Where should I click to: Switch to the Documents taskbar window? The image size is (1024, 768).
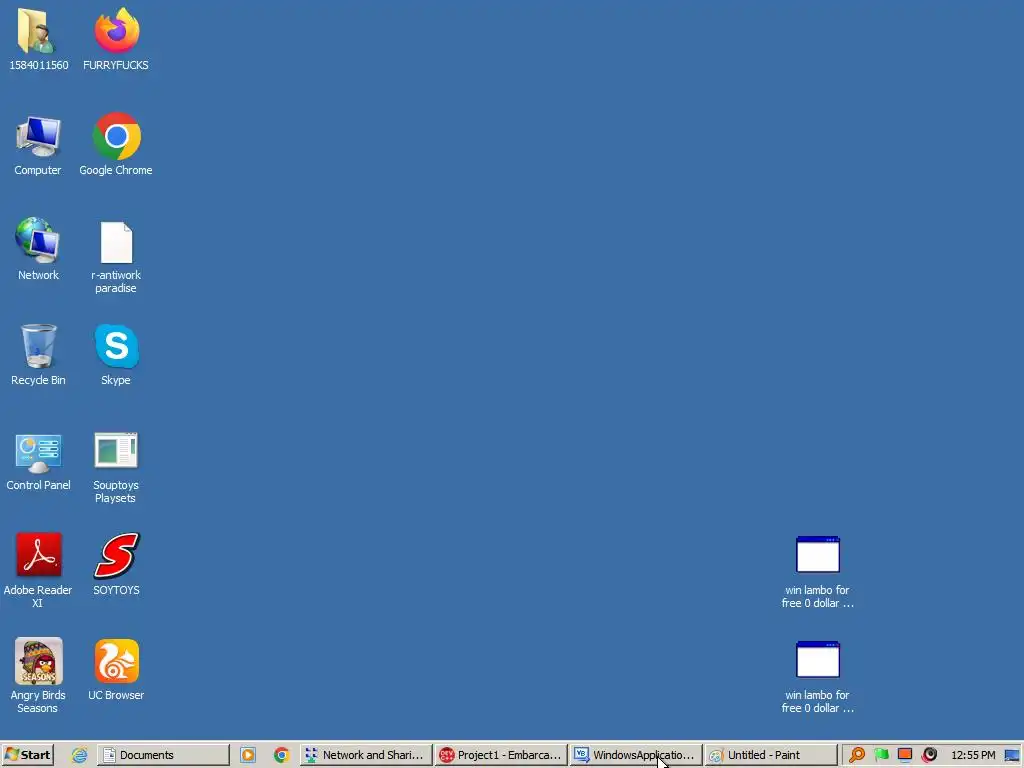point(163,755)
